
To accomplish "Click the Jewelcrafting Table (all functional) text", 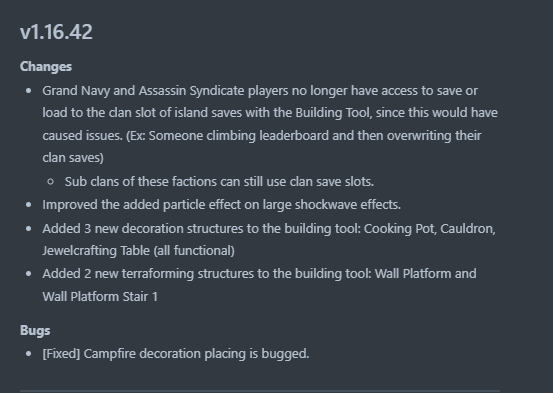I will 138,251.
